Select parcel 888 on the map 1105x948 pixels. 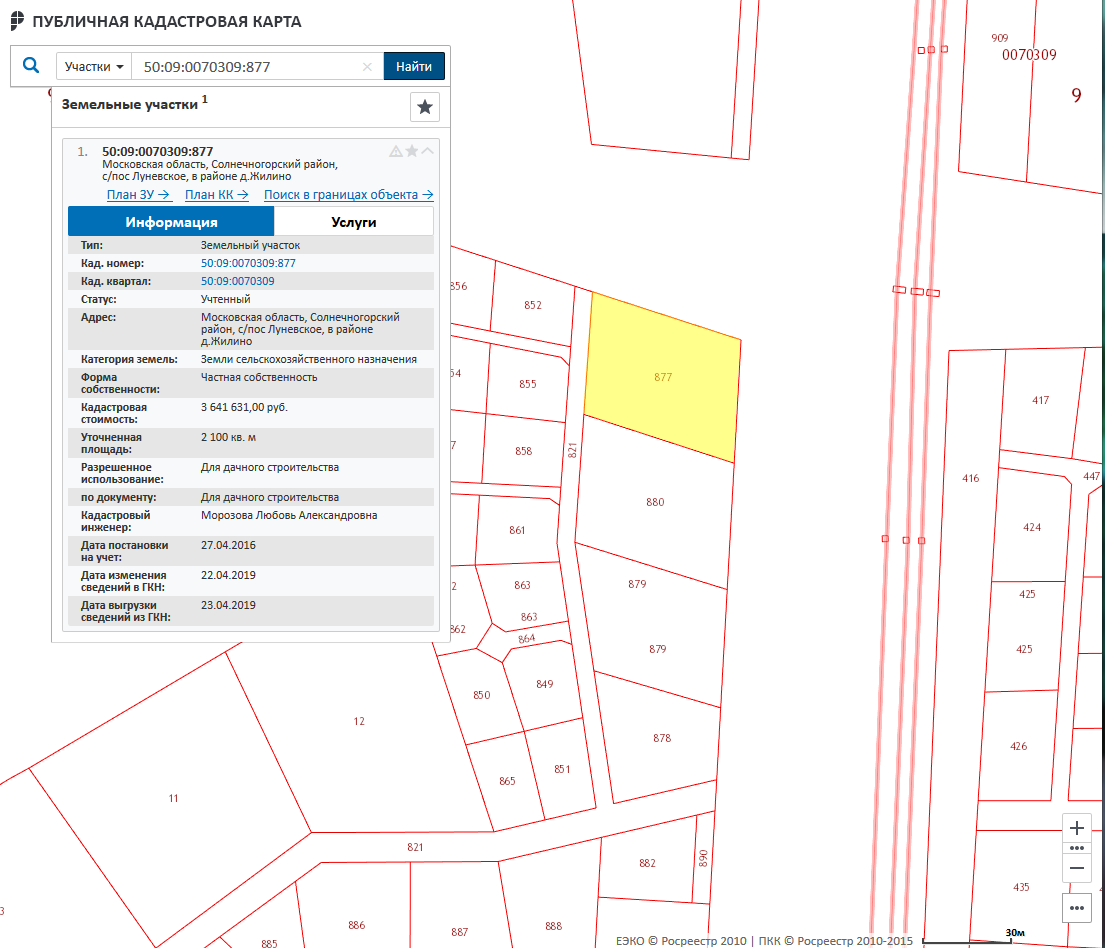tap(554, 925)
